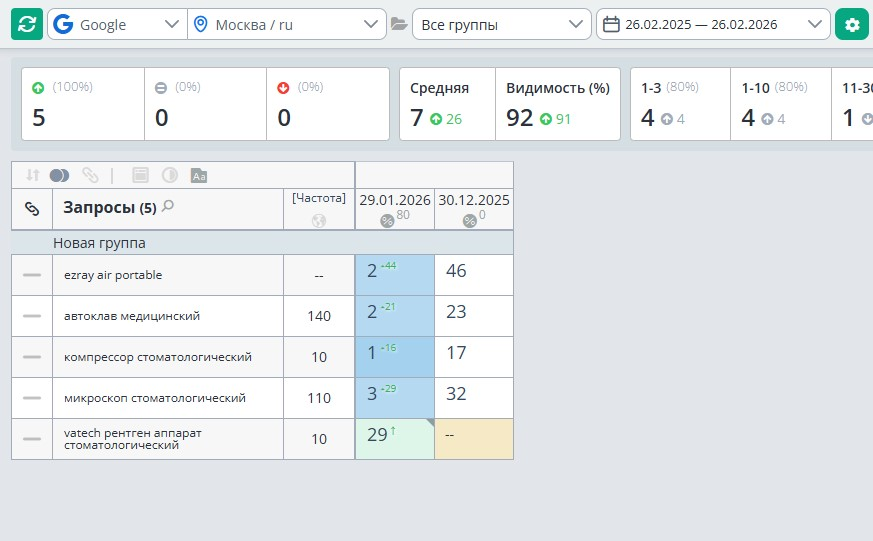Toggle the switch in table toolbar
Image resolution: width=873 pixels, height=541 pixels.
pyautogui.click(x=60, y=175)
